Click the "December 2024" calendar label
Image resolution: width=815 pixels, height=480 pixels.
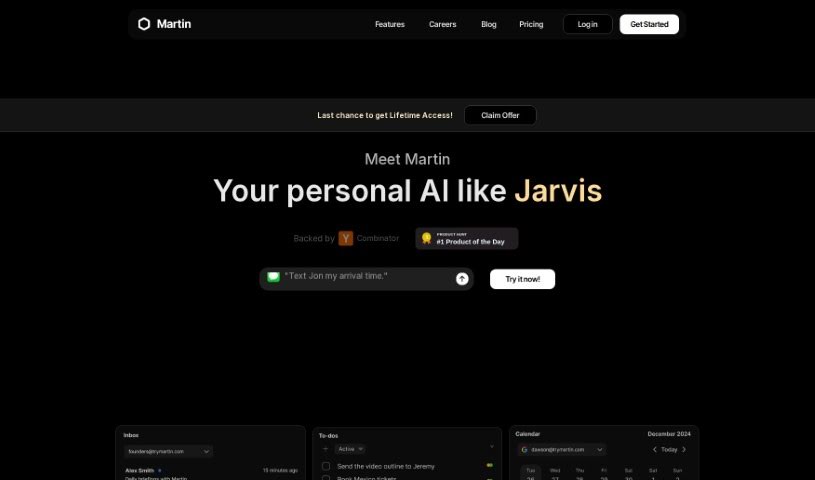tap(669, 434)
